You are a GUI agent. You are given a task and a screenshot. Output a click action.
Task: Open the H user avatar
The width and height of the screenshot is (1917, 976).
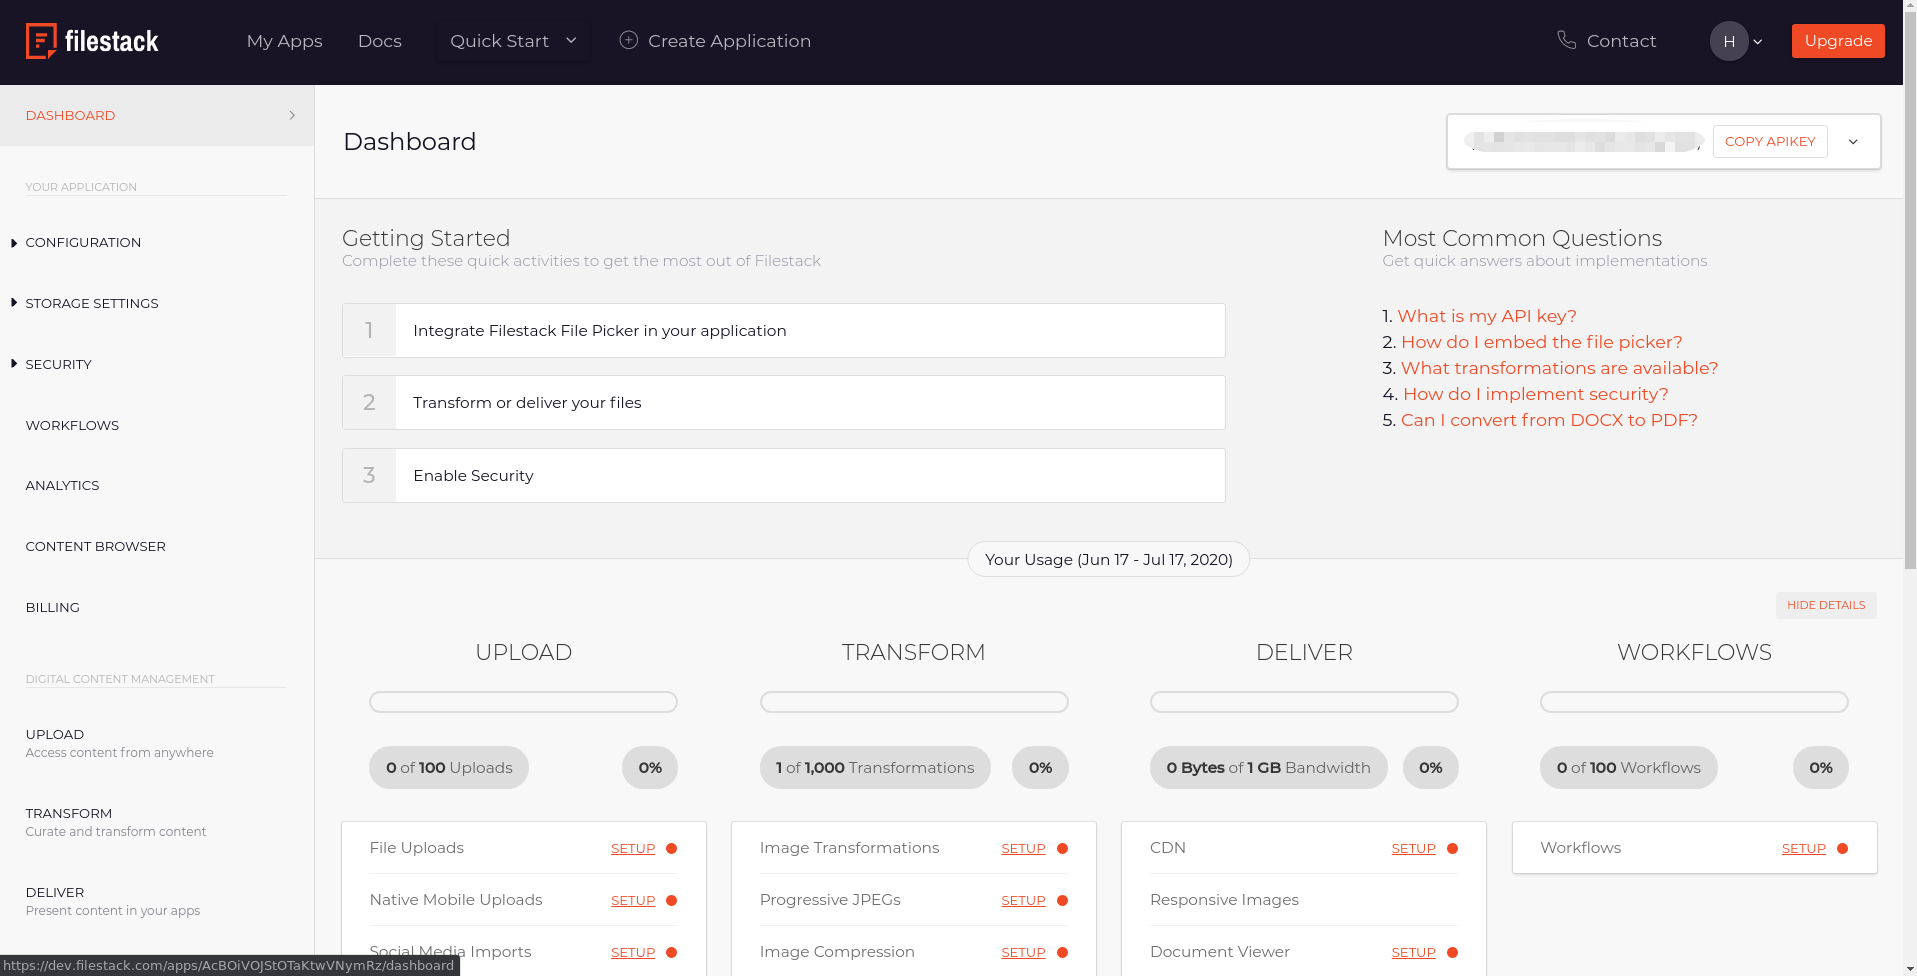click(x=1729, y=41)
